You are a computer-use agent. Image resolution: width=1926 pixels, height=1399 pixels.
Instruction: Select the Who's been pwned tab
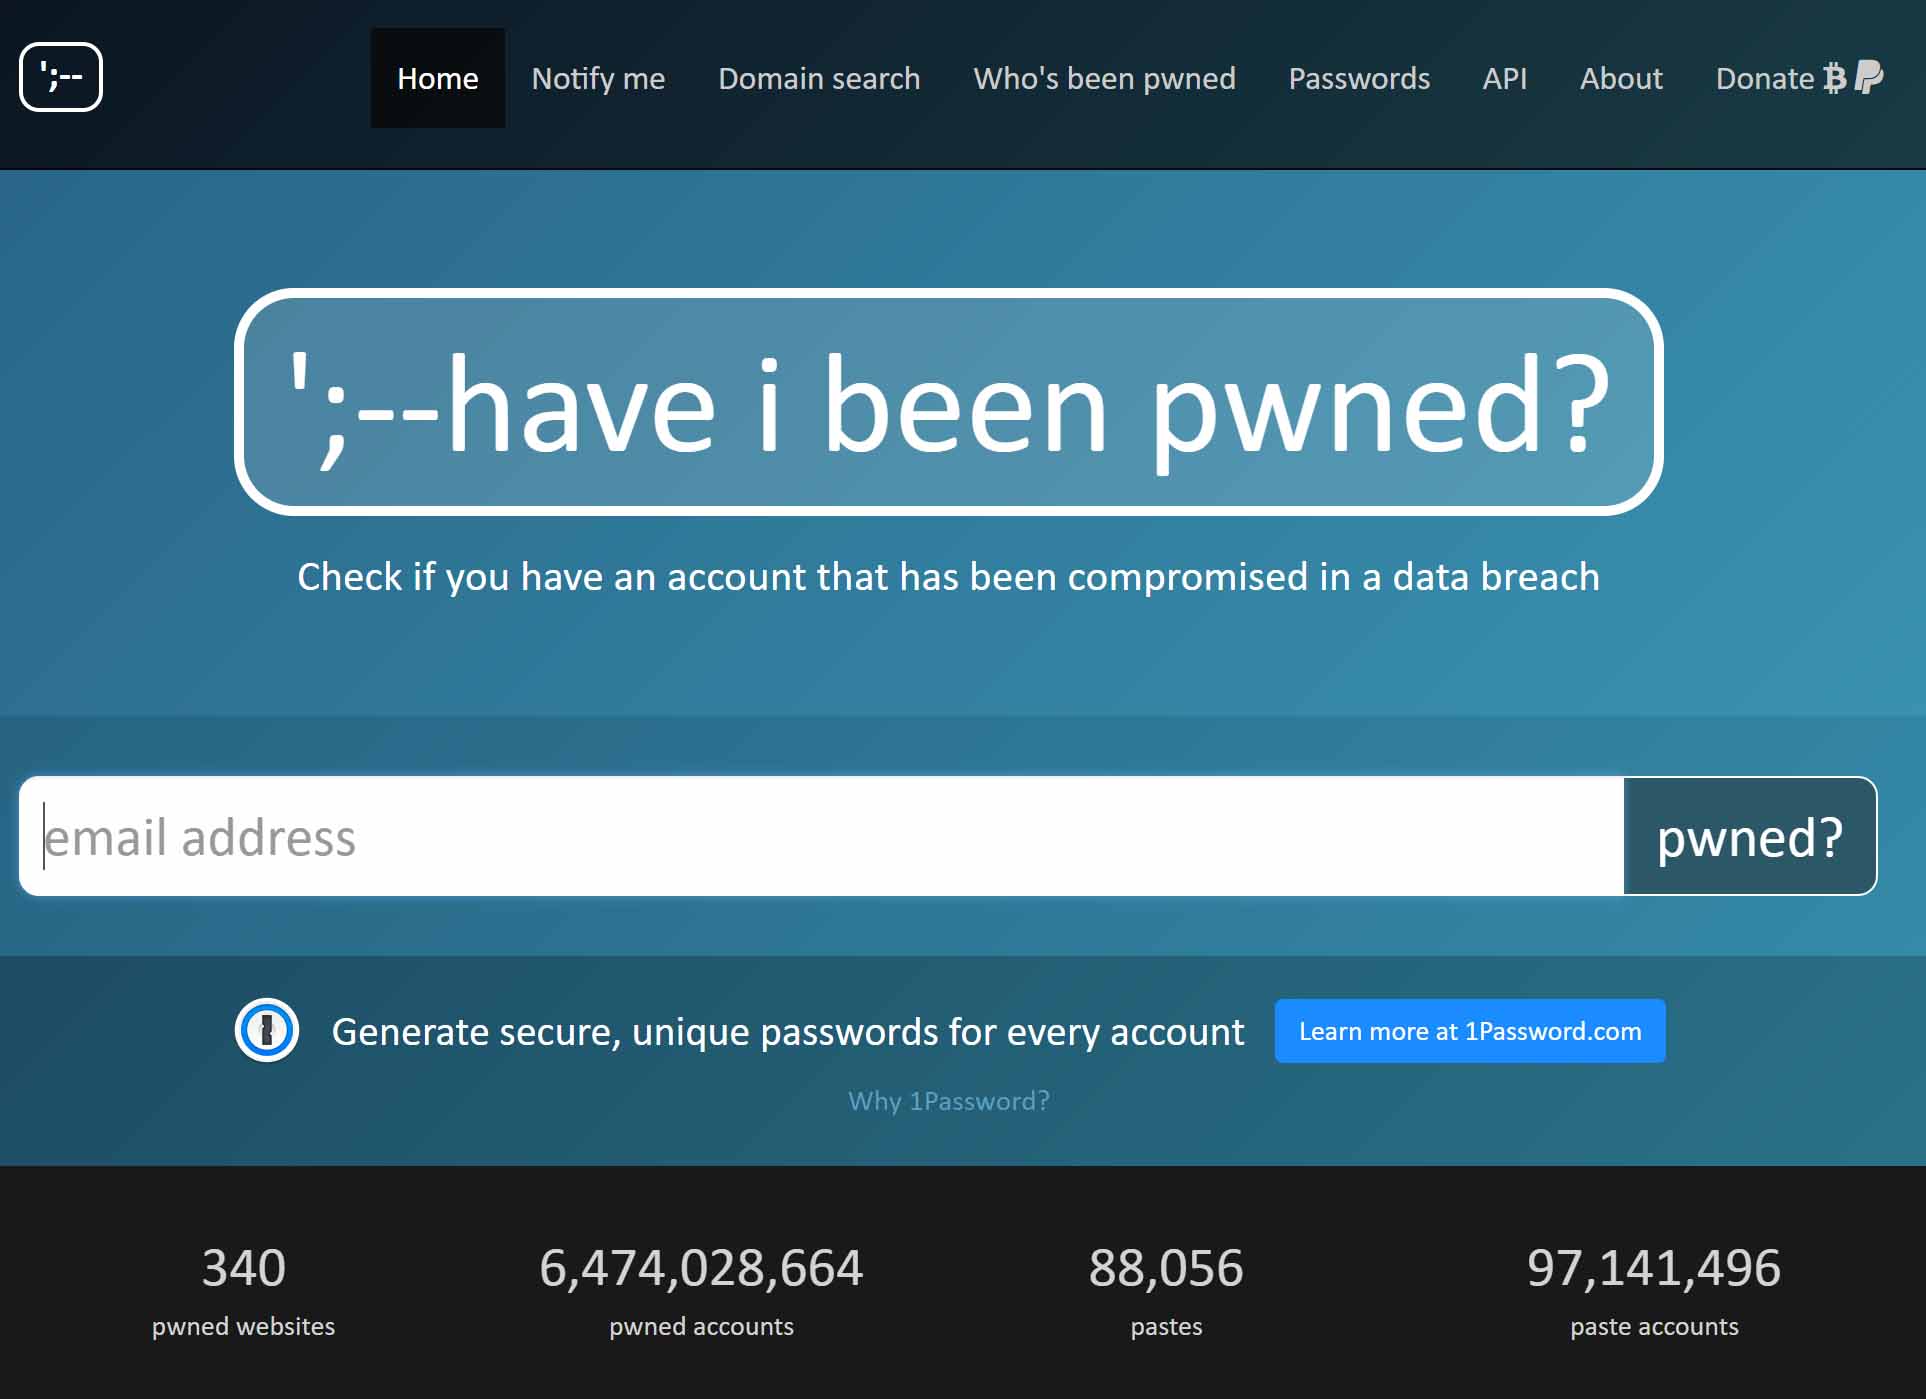[1104, 78]
